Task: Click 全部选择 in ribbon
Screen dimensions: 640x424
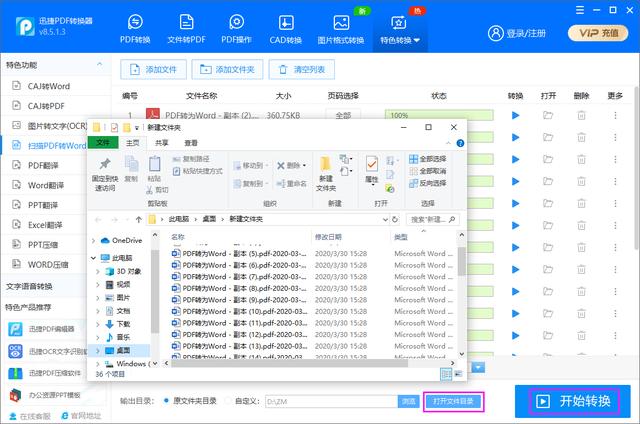Action: coord(428,159)
